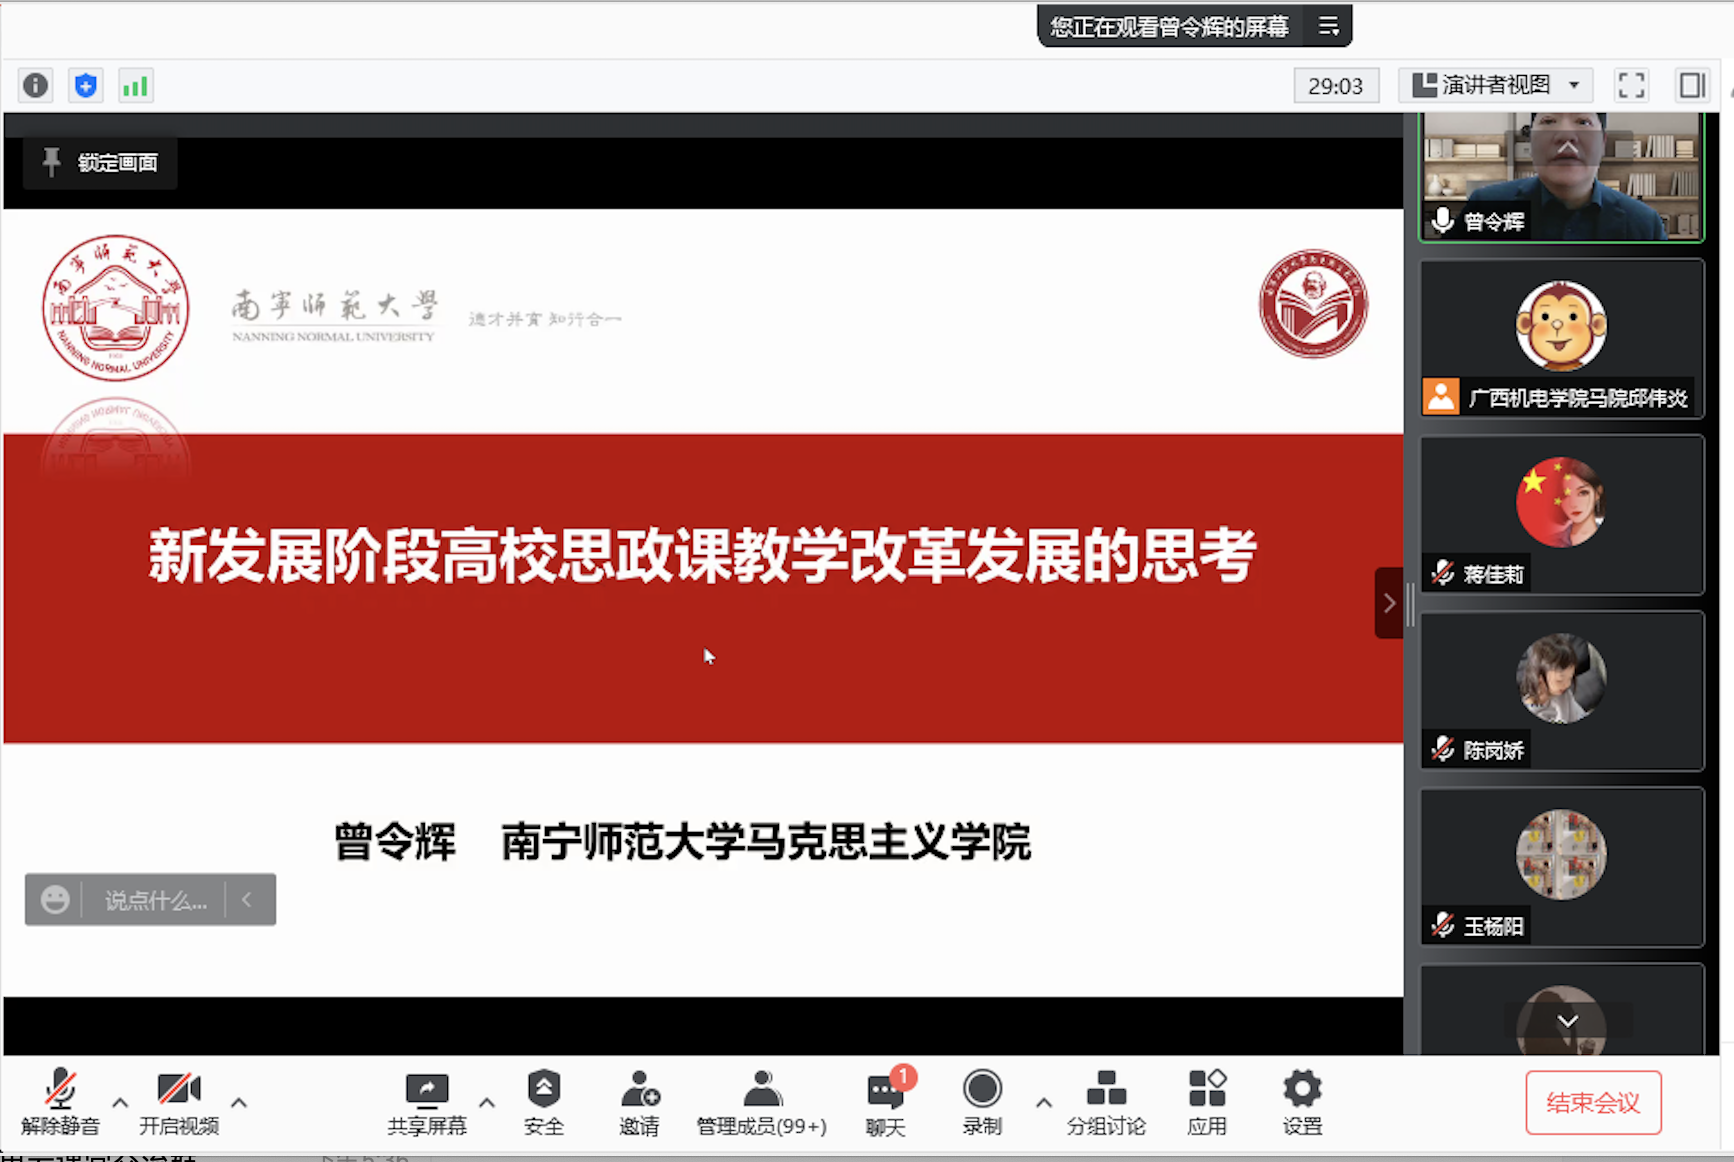This screenshot has height=1162, width=1734.
Task: Open options menu on the screen-viewing banner
Action: pos(1329,25)
